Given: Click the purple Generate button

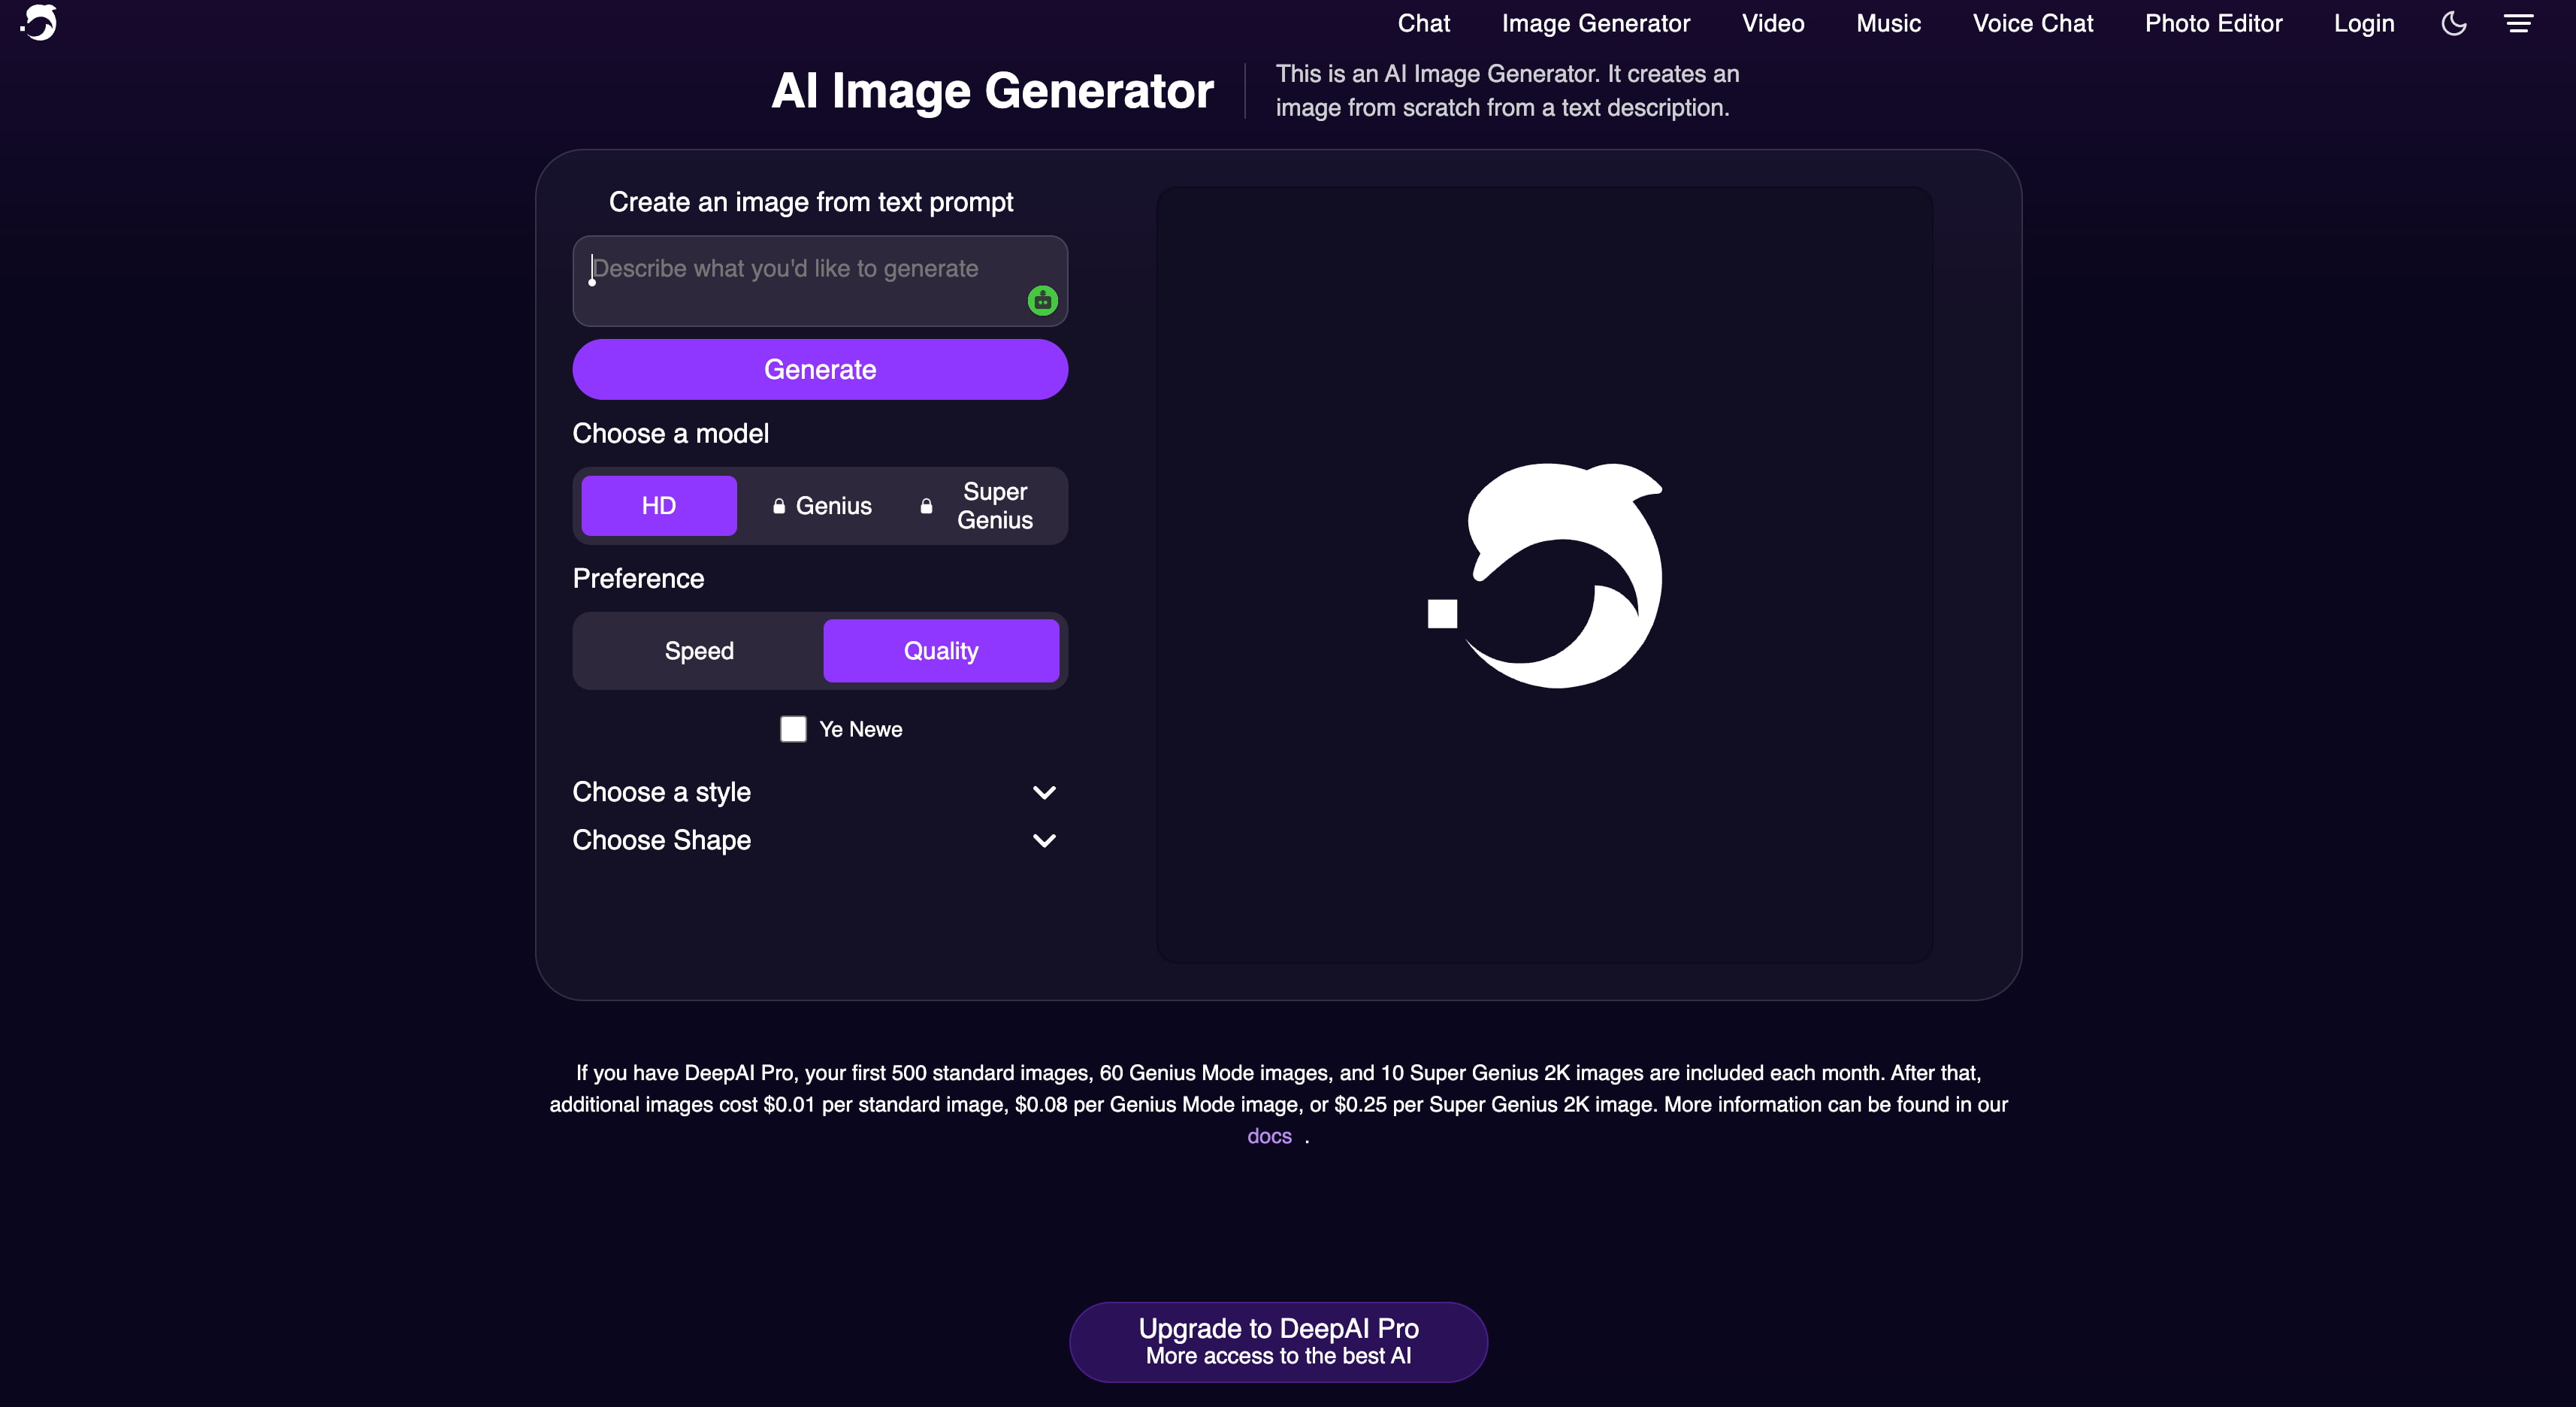Looking at the screenshot, I should point(820,369).
